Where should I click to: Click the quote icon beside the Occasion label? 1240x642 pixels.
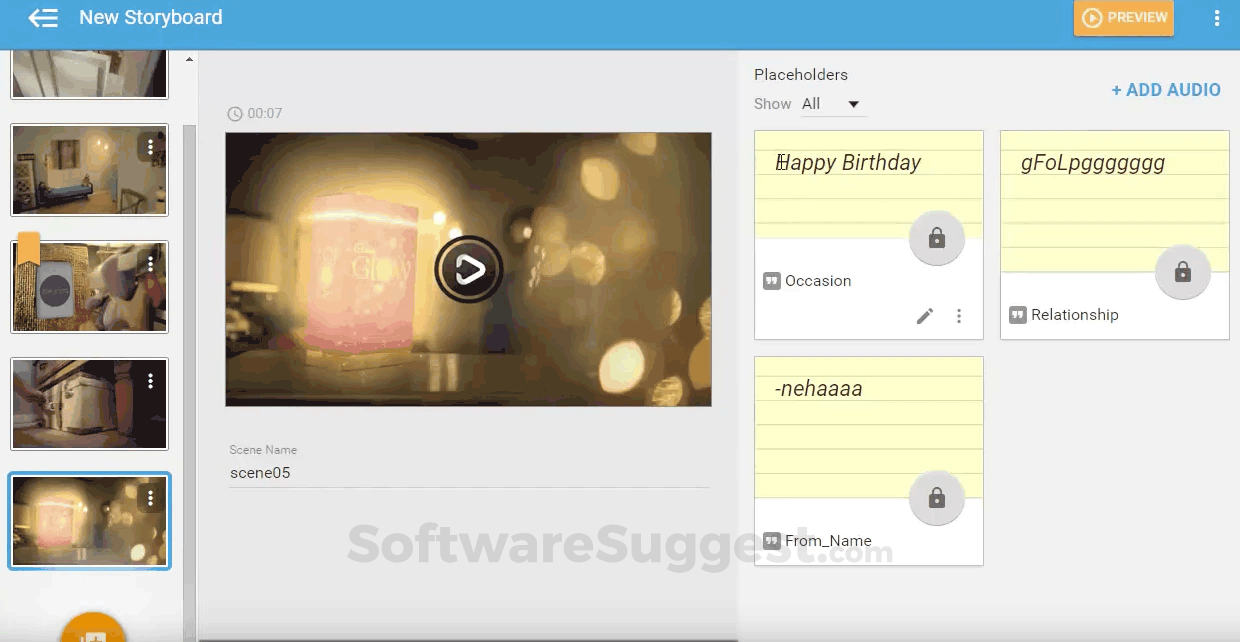point(771,281)
